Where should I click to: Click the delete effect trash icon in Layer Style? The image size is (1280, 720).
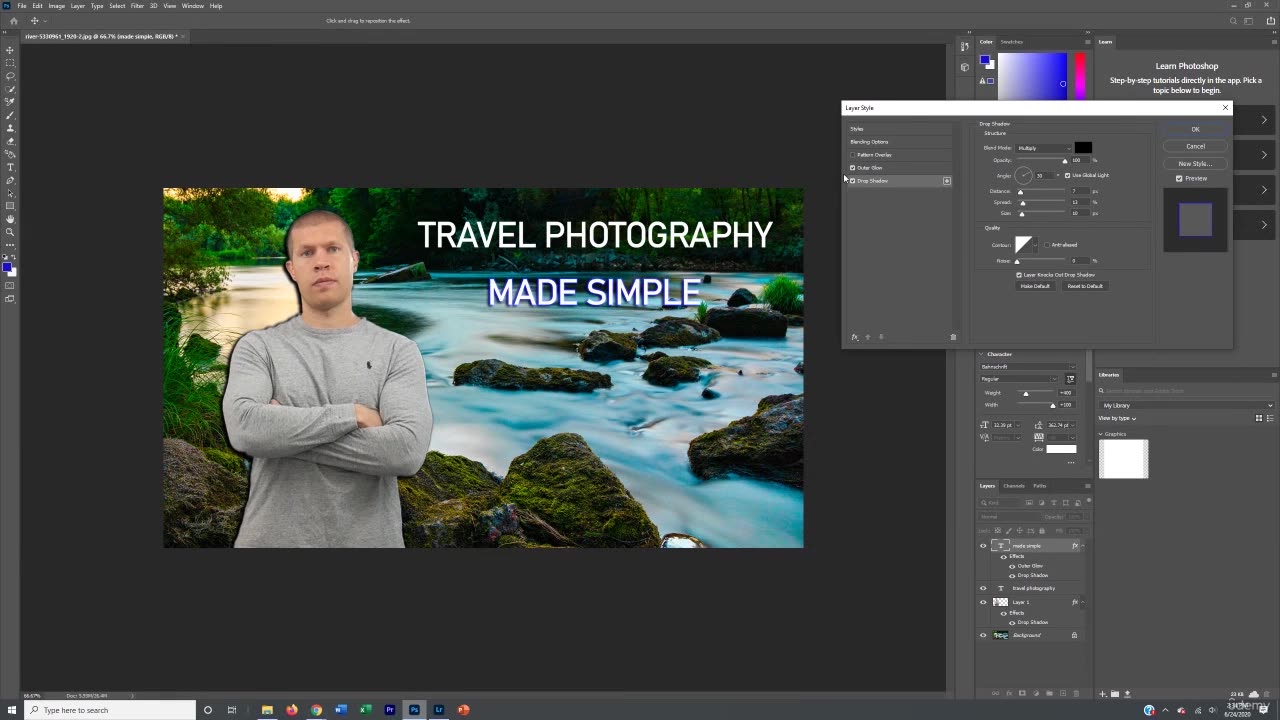pyautogui.click(x=953, y=337)
